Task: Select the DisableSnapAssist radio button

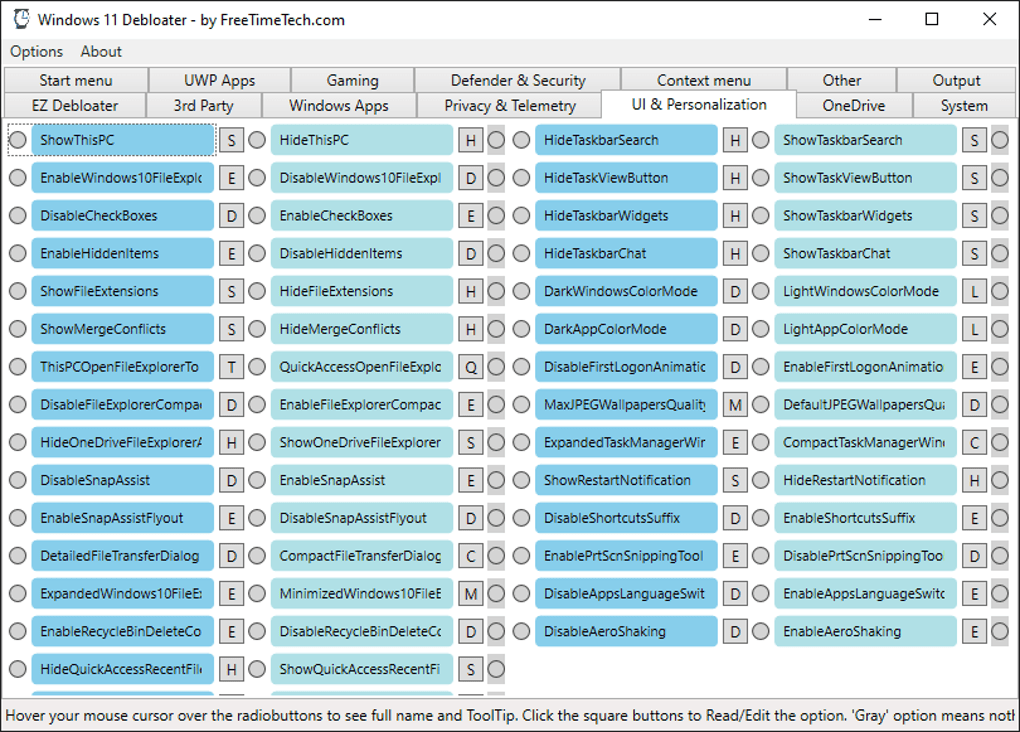Action: coord(18,480)
